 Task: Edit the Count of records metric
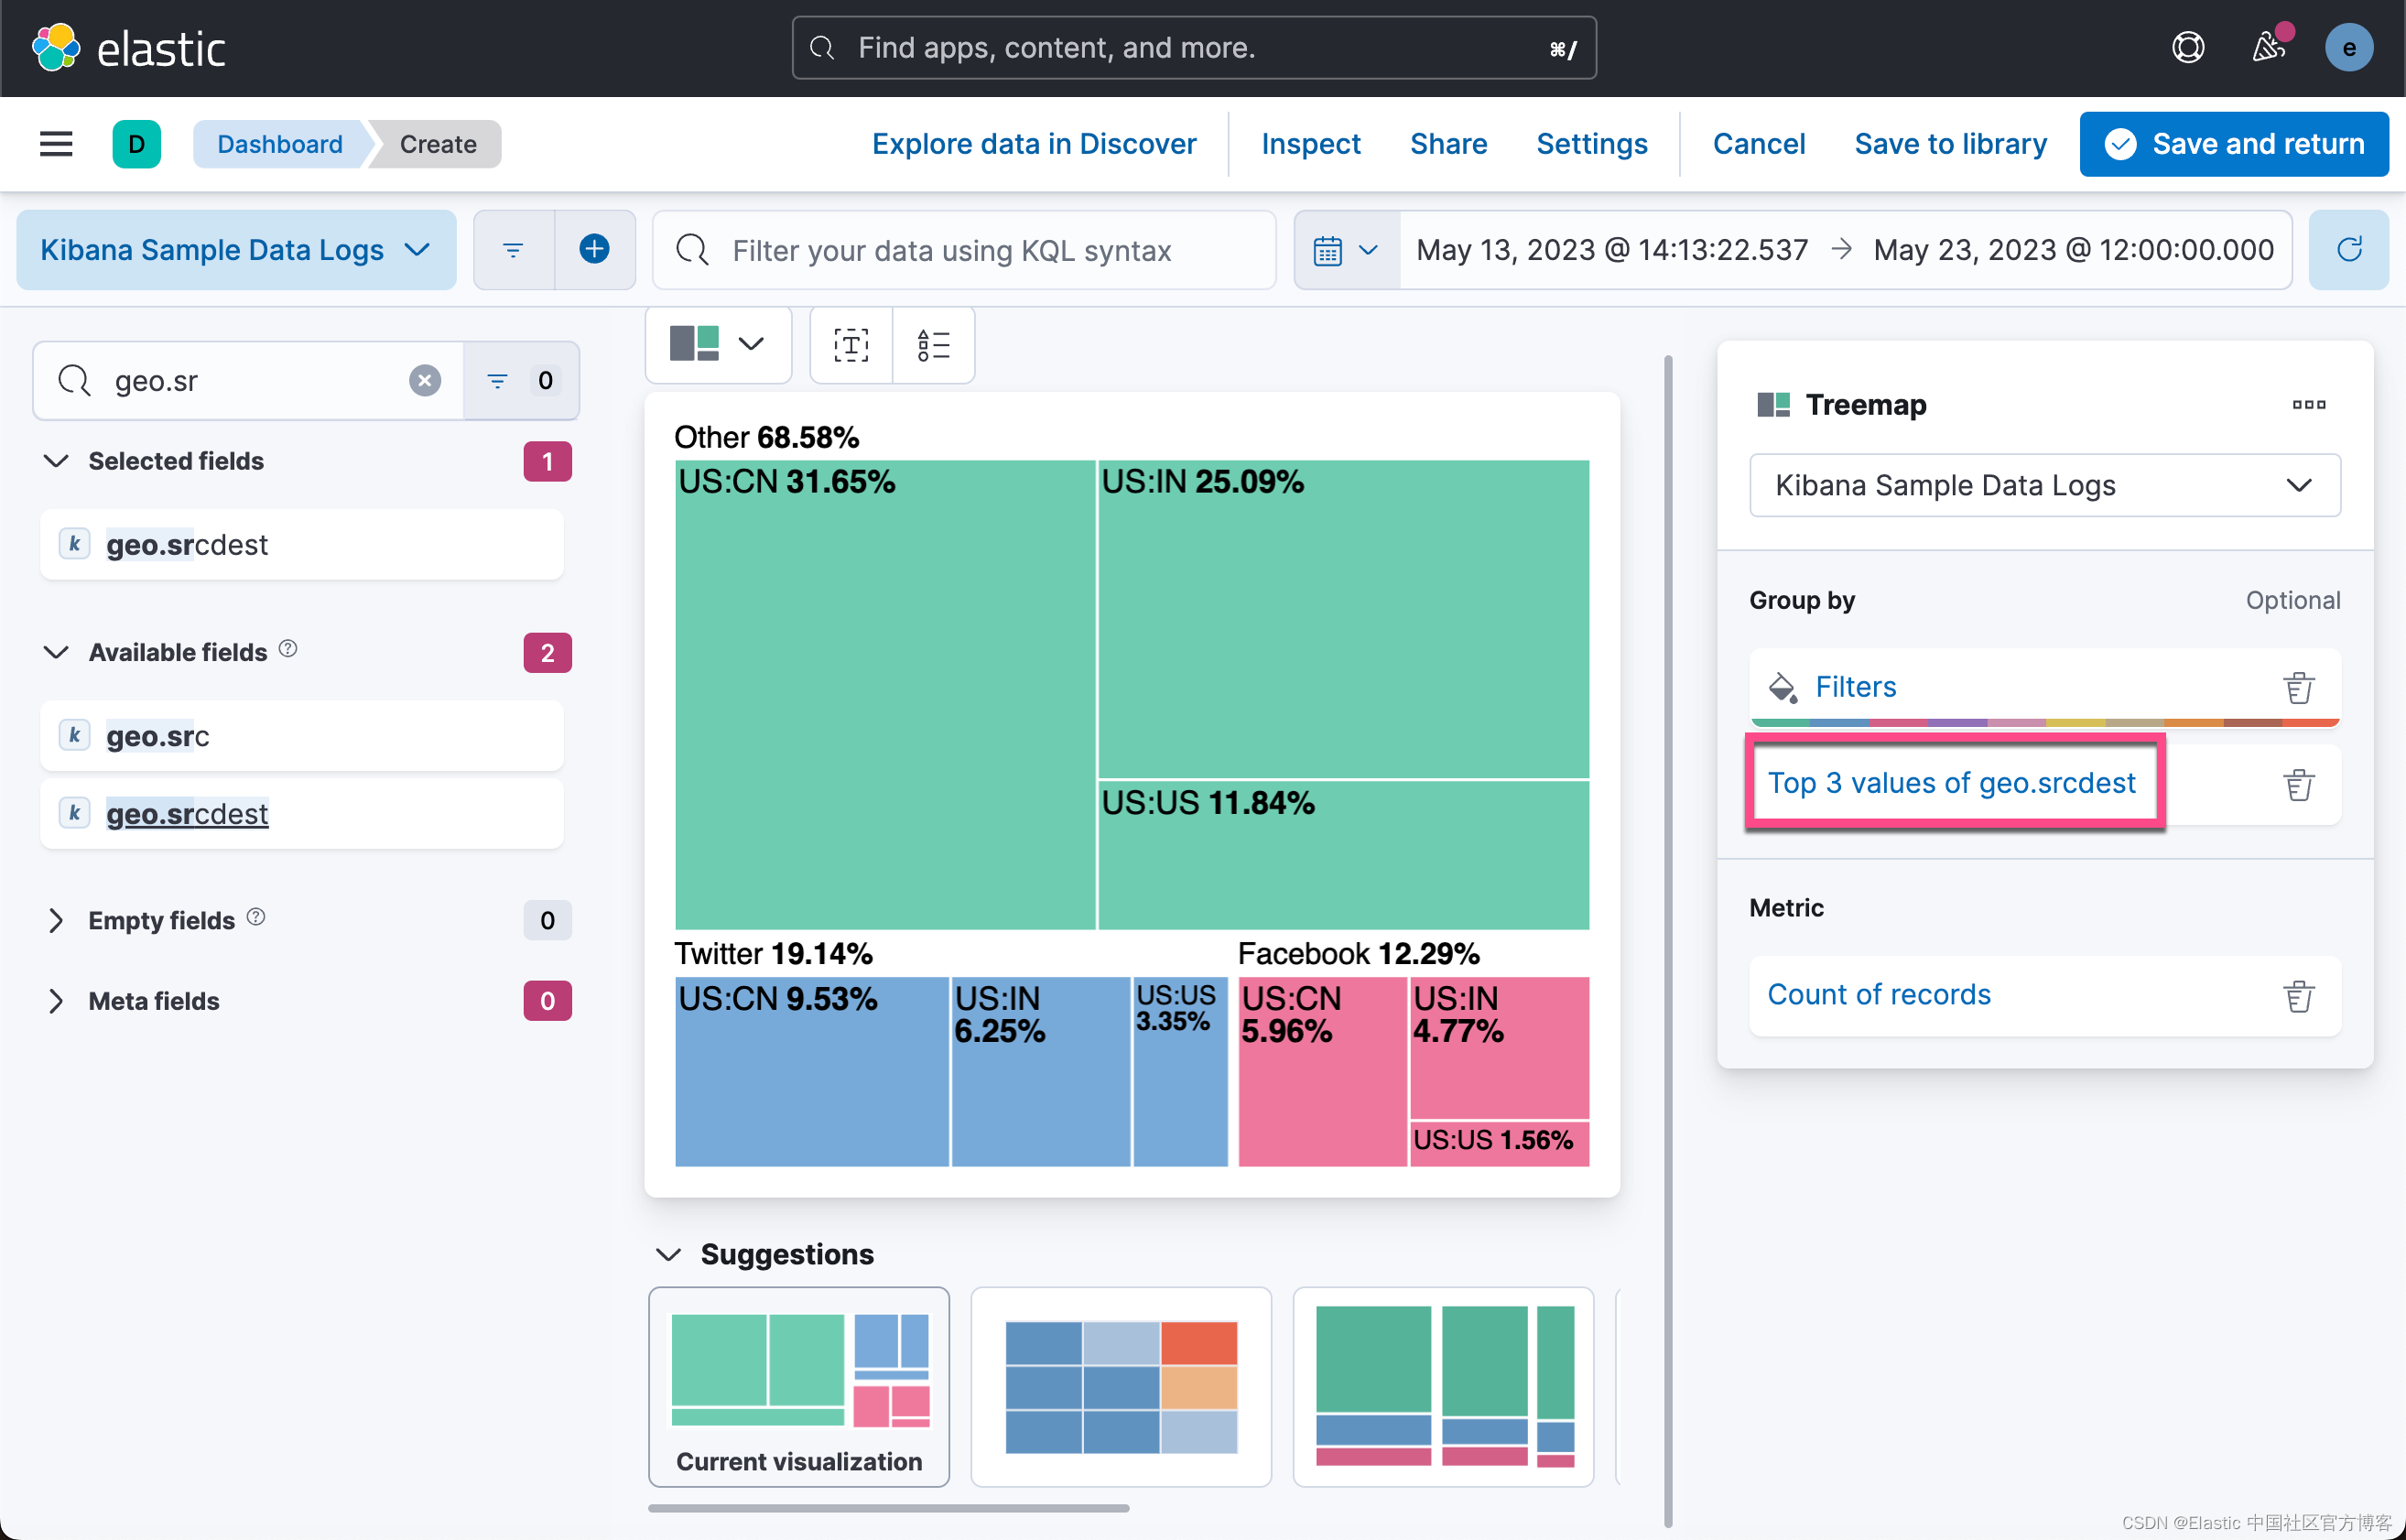point(1878,995)
